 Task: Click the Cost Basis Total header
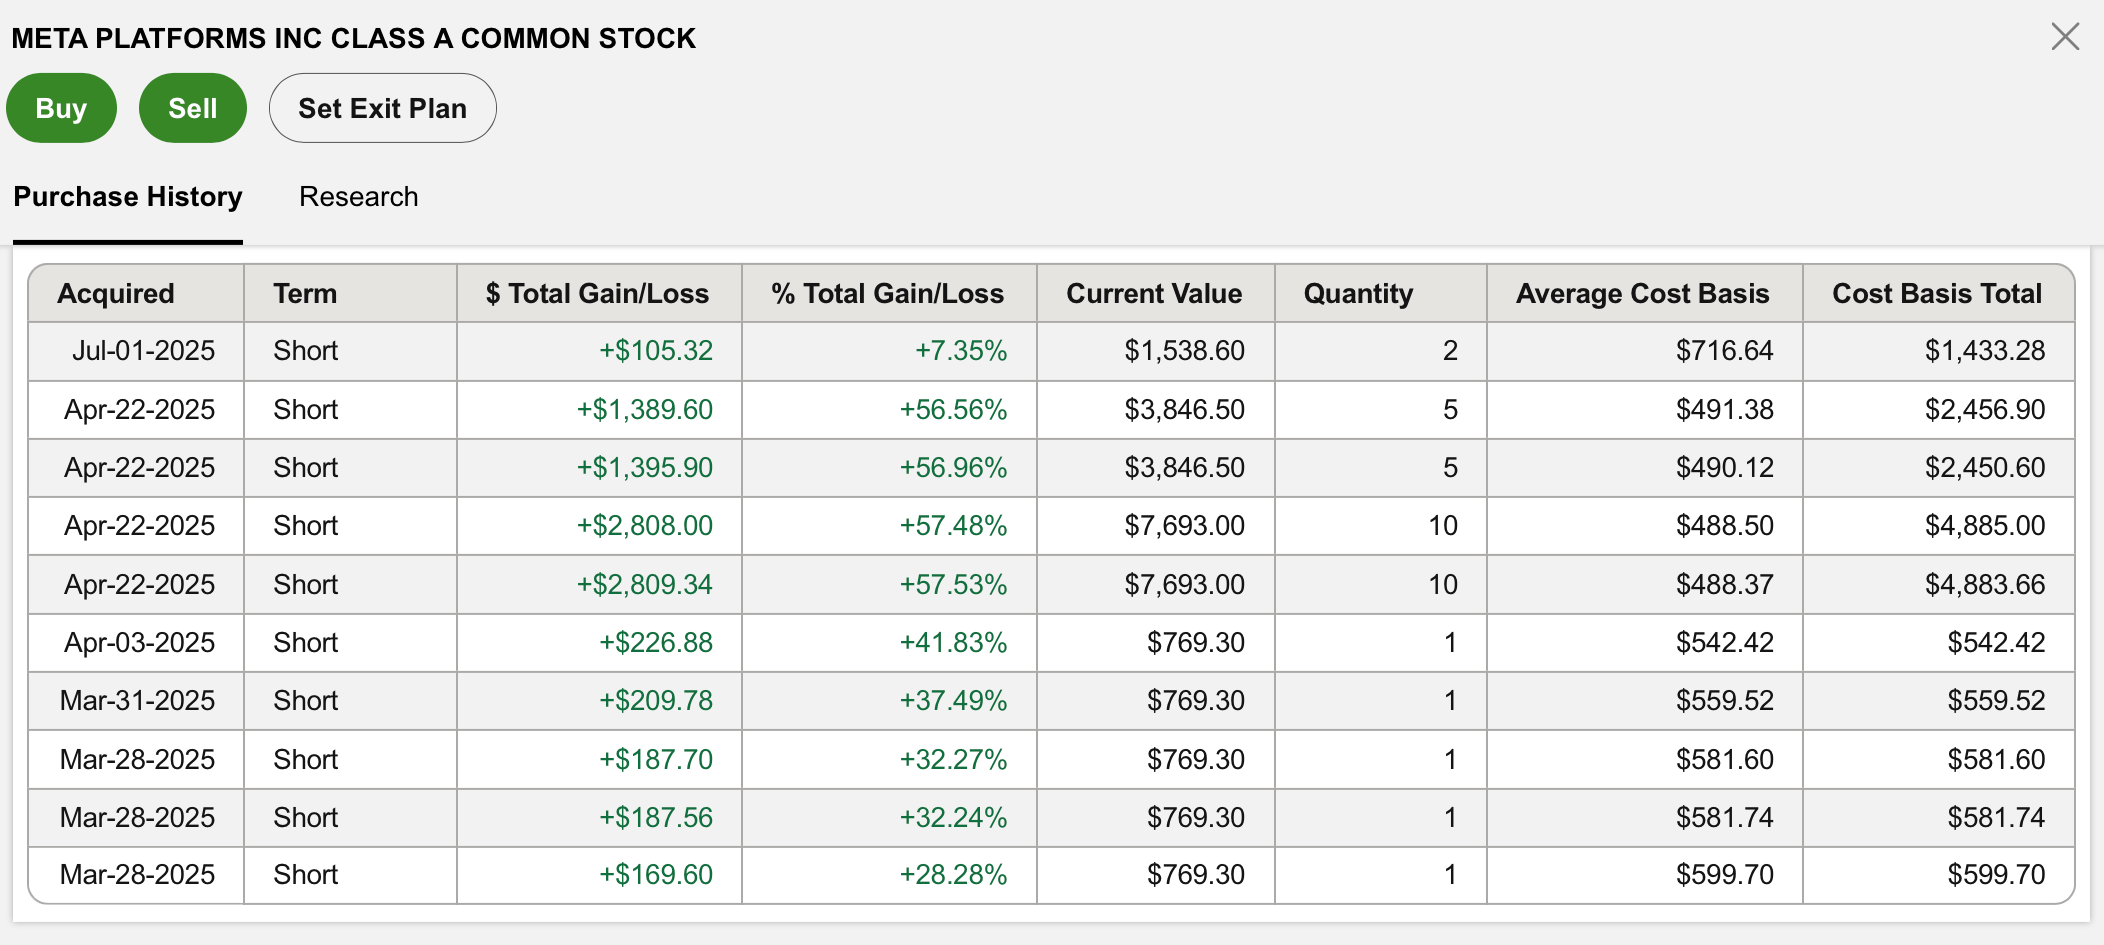1936,294
